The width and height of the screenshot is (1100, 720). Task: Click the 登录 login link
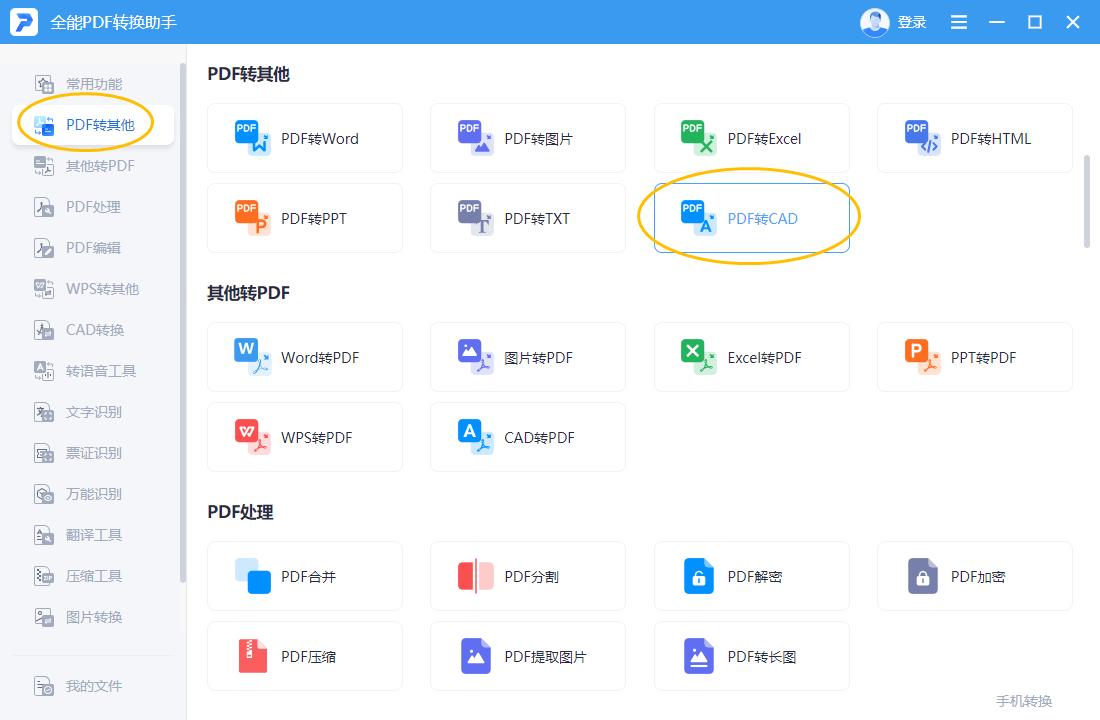tap(912, 22)
